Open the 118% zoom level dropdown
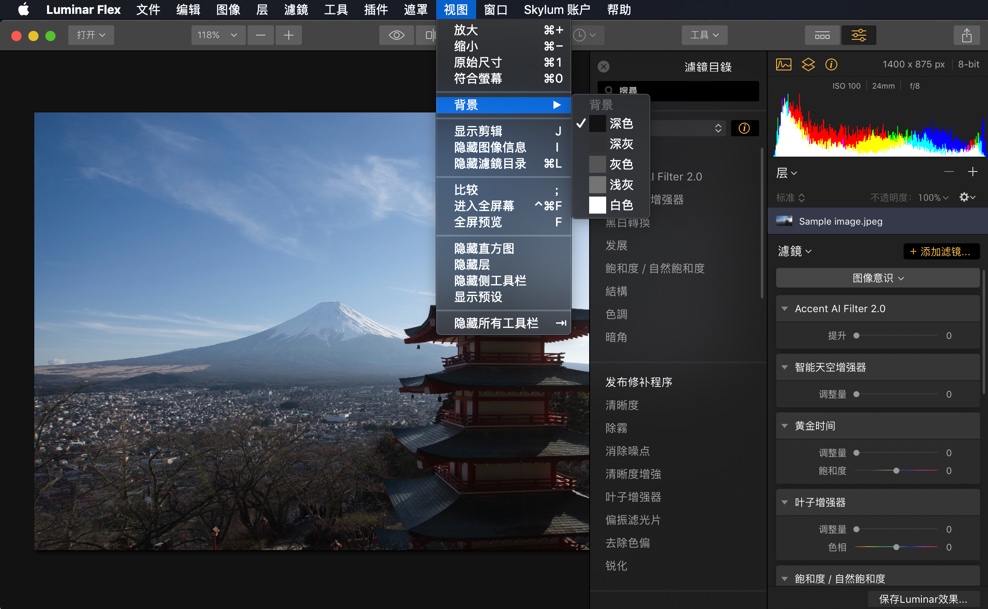 (x=218, y=34)
